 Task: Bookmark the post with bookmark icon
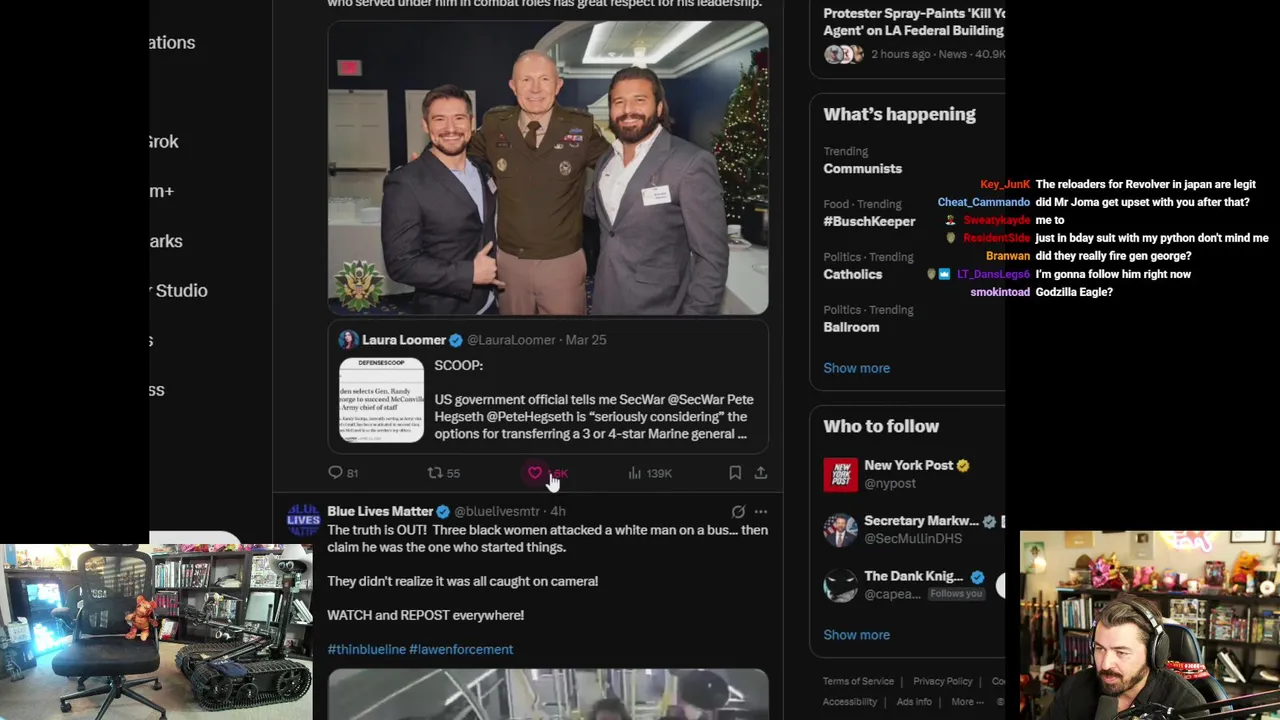pyautogui.click(x=735, y=473)
